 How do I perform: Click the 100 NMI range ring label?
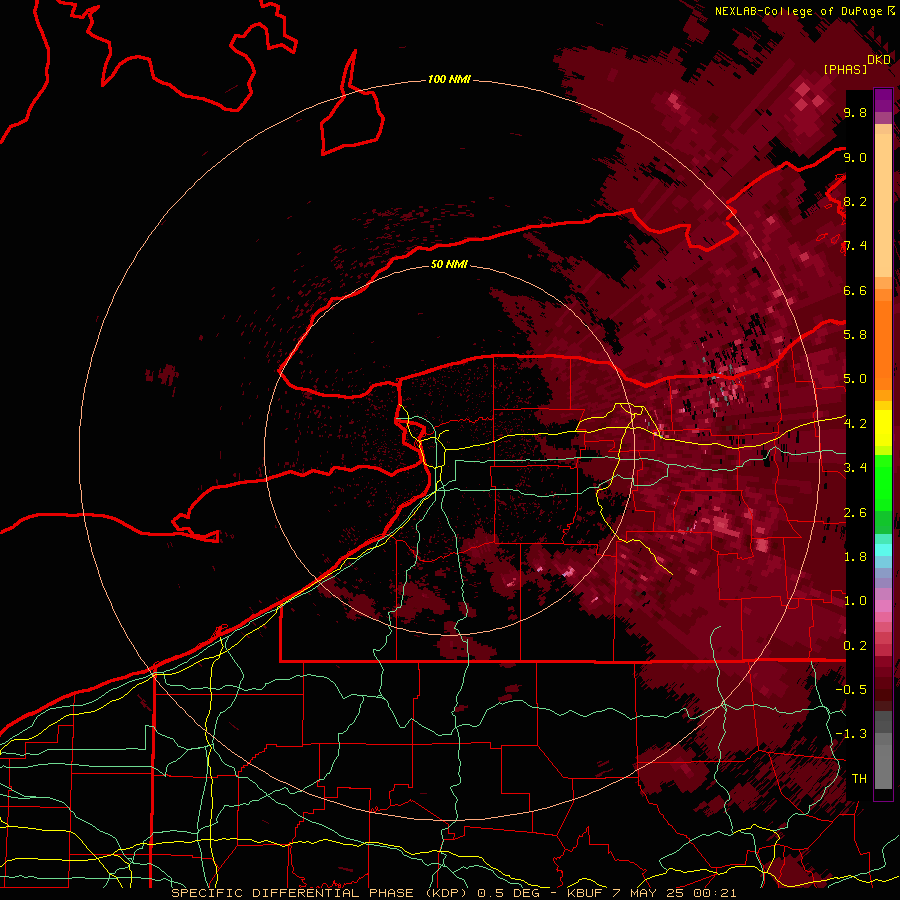(449, 79)
